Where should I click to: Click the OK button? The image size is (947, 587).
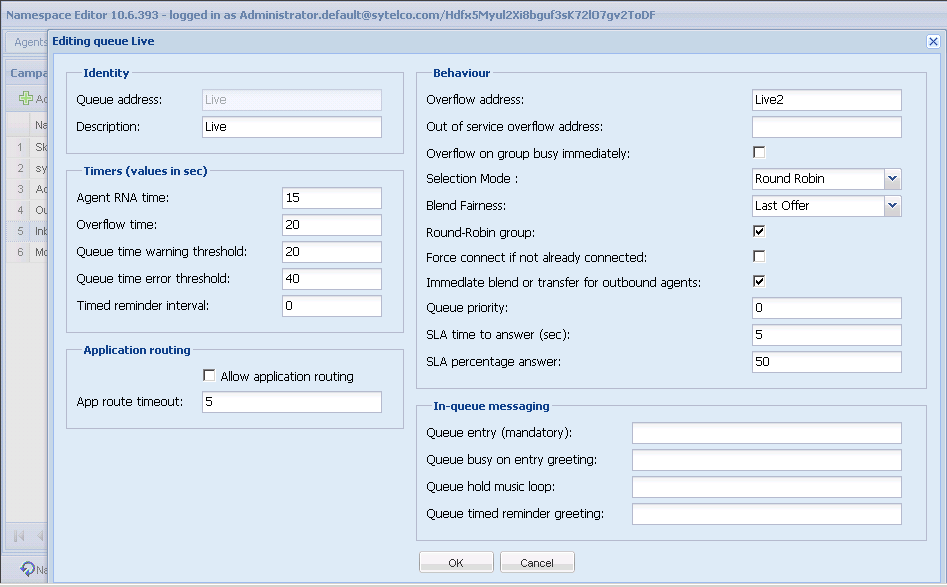click(x=456, y=562)
